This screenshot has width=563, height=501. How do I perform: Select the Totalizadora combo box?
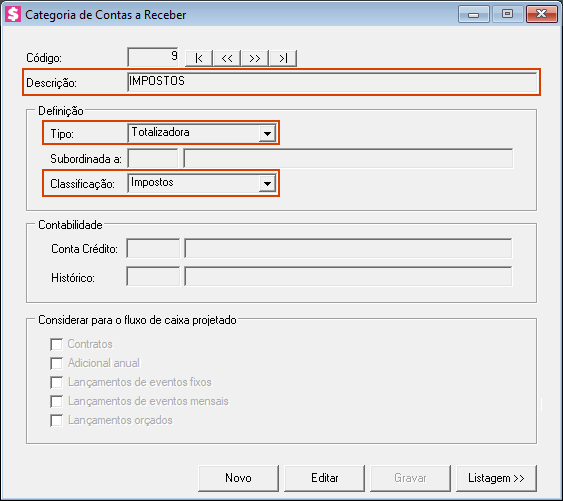[x=202, y=133]
